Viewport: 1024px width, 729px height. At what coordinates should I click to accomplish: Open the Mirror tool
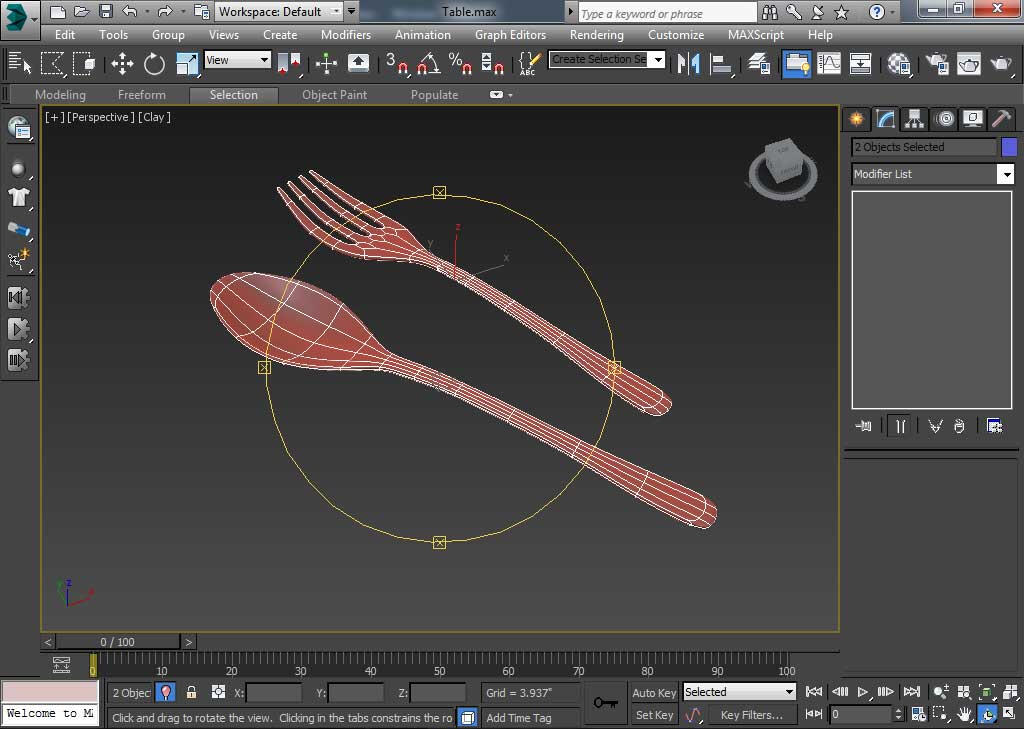(688, 64)
